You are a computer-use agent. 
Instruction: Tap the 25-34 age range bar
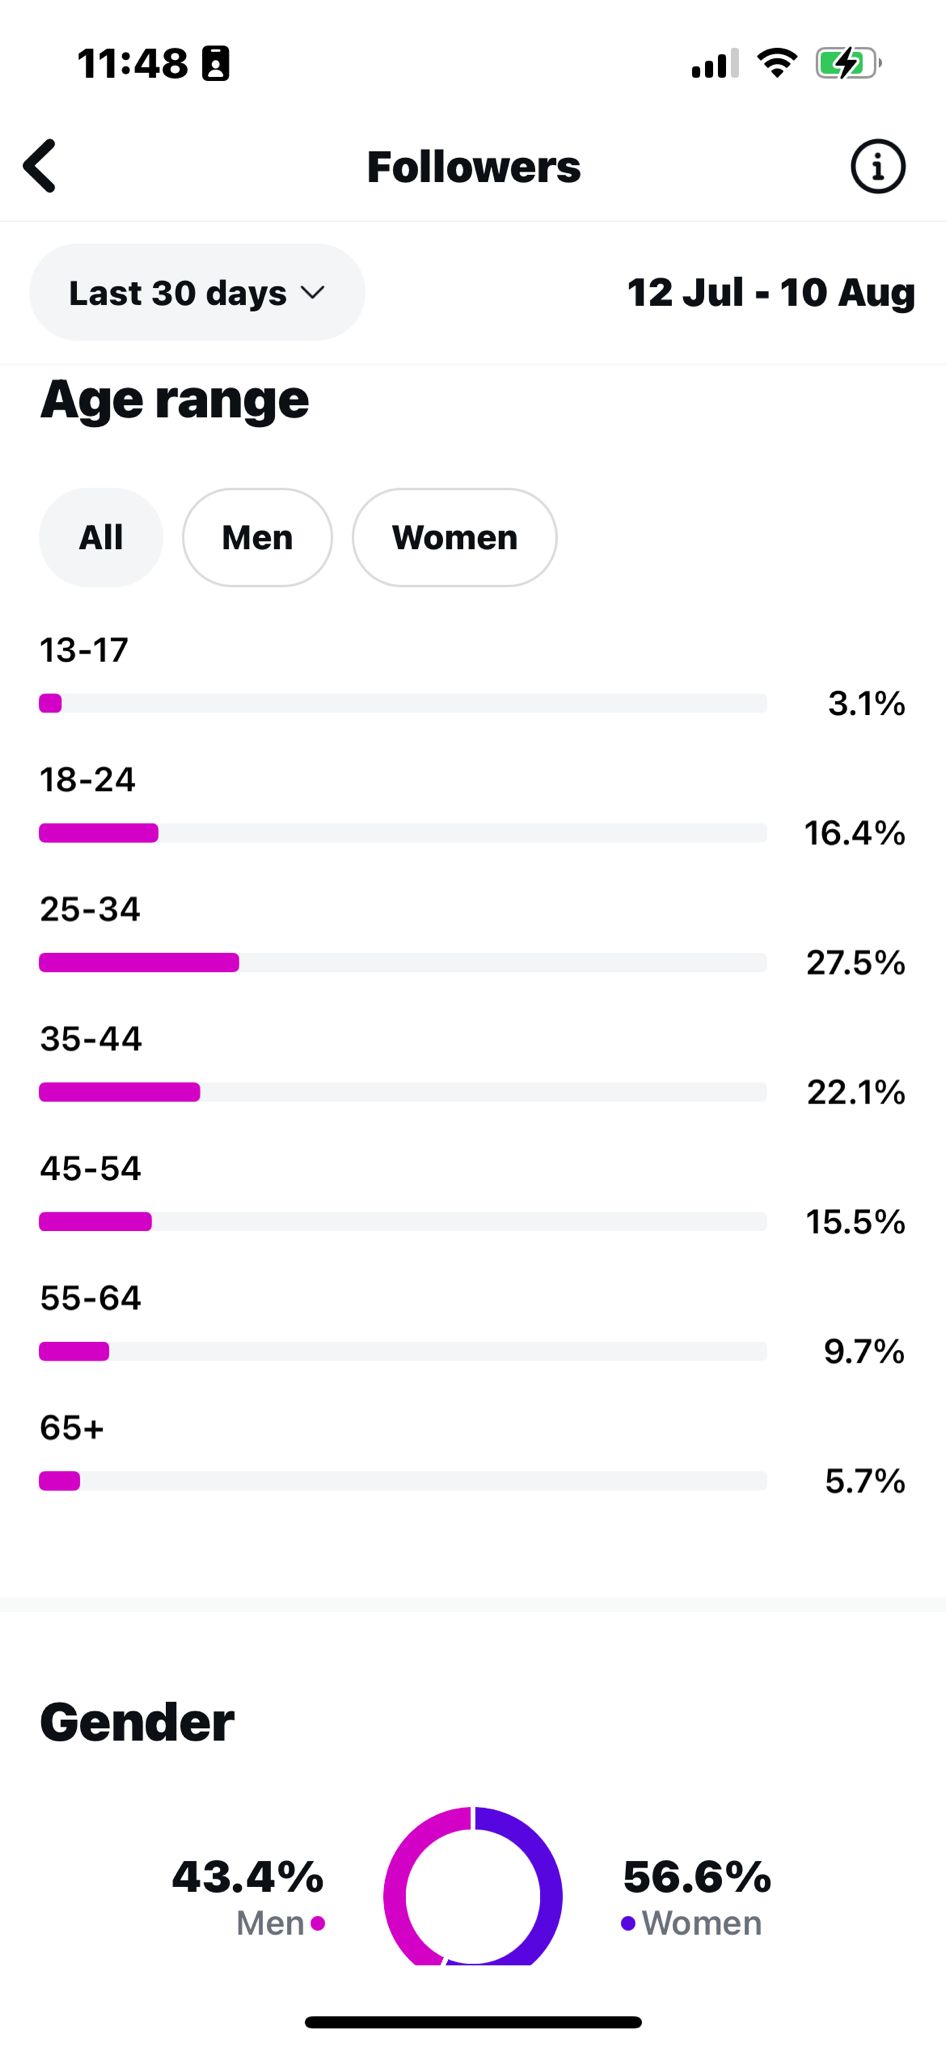tap(403, 962)
